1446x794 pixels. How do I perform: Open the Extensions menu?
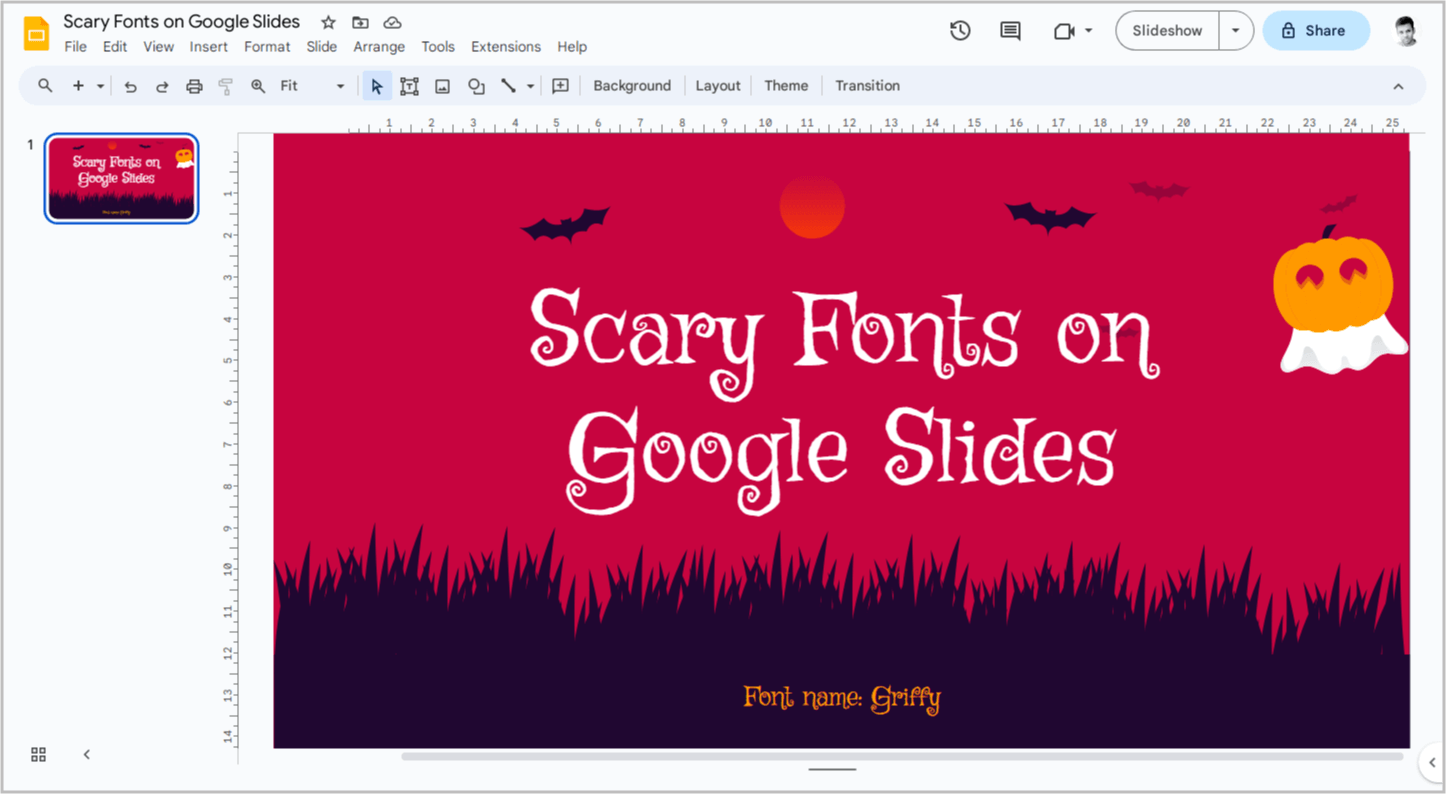pos(506,47)
